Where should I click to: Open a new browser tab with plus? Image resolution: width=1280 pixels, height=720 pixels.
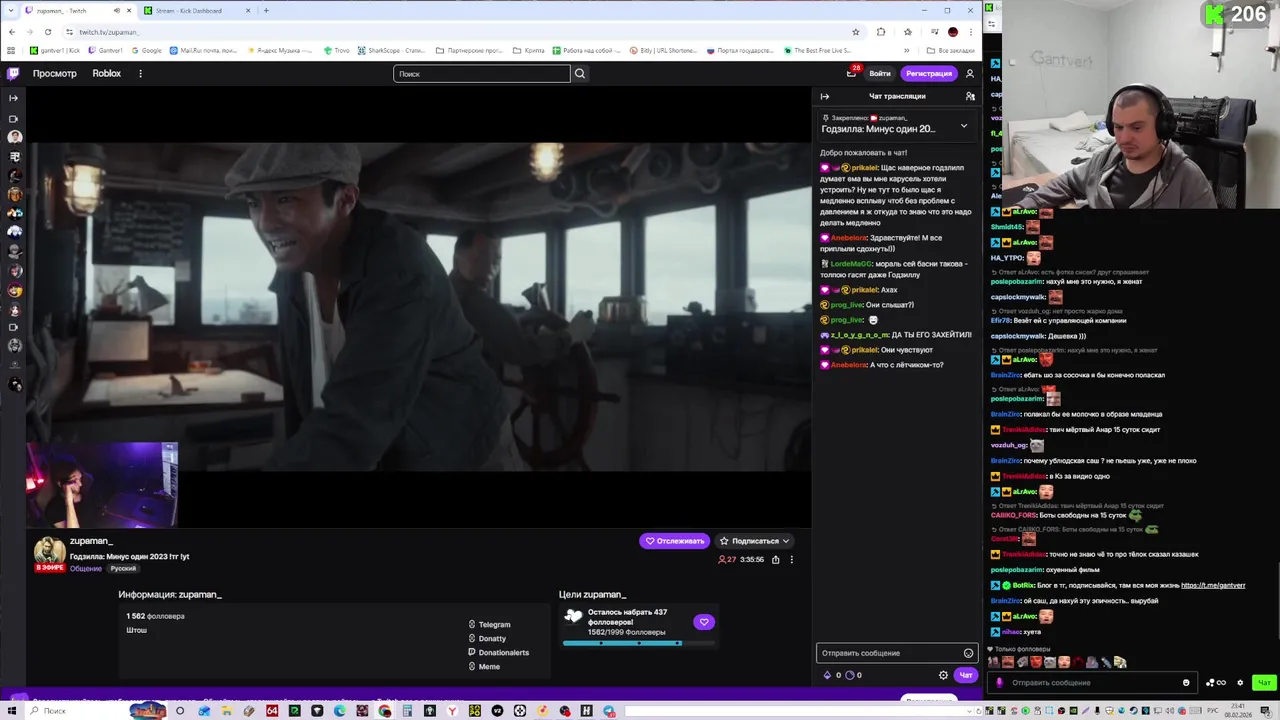coord(266,10)
